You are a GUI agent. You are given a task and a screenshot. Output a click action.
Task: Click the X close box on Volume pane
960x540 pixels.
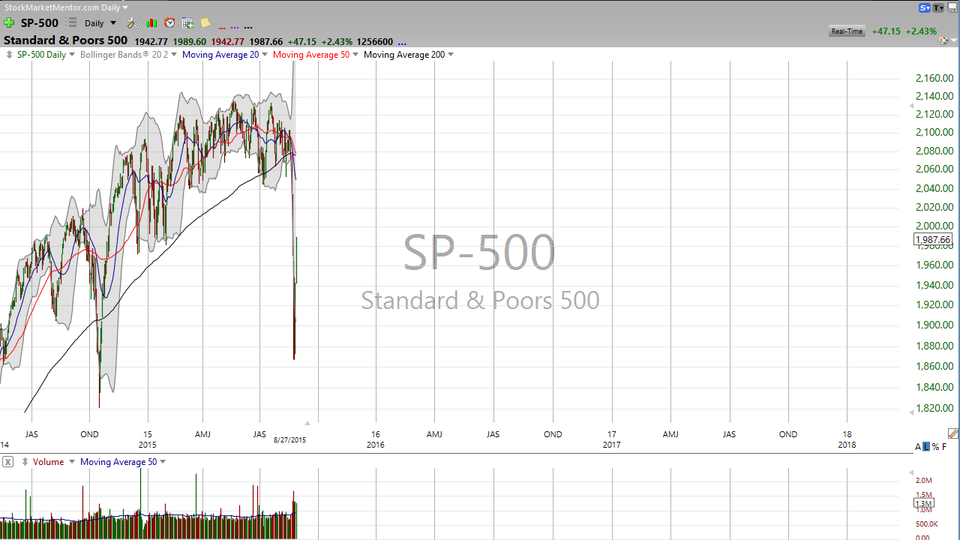click(7, 462)
